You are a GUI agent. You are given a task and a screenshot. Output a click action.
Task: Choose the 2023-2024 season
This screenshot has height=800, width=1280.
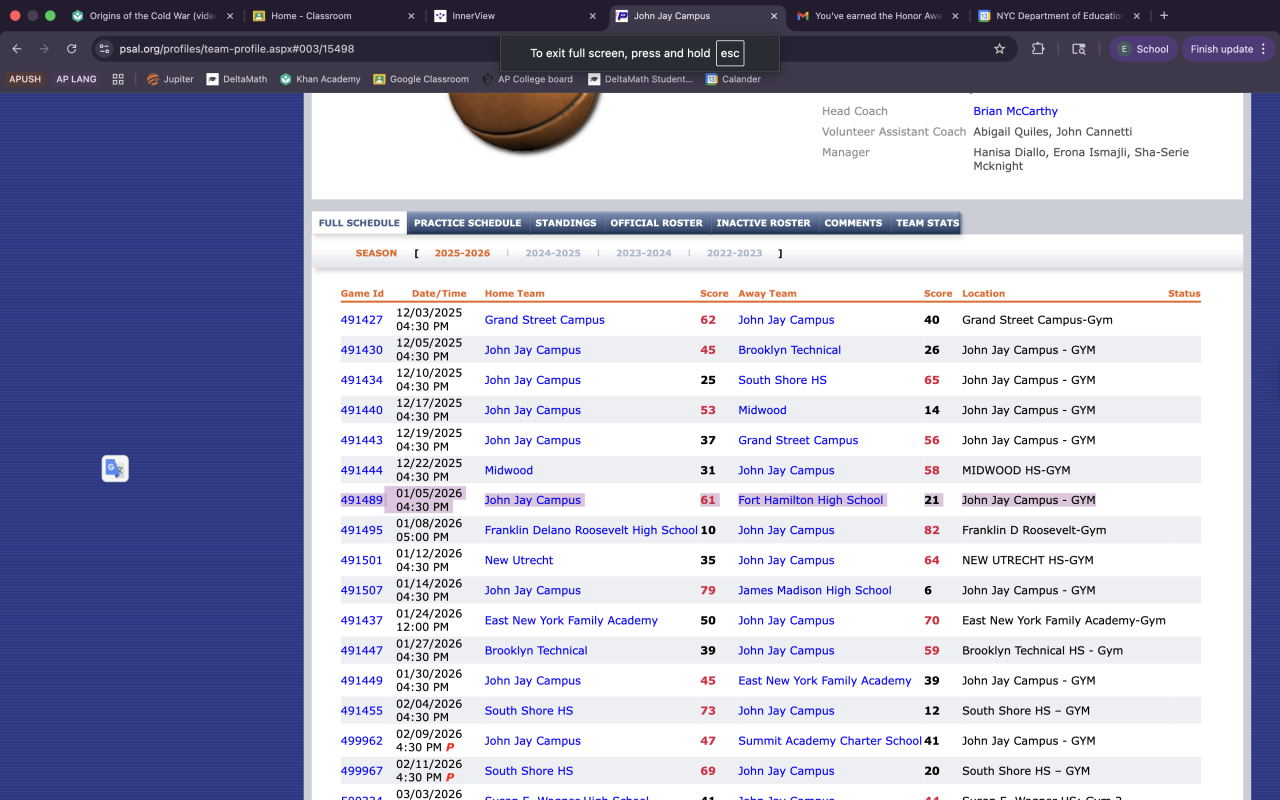[644, 253]
